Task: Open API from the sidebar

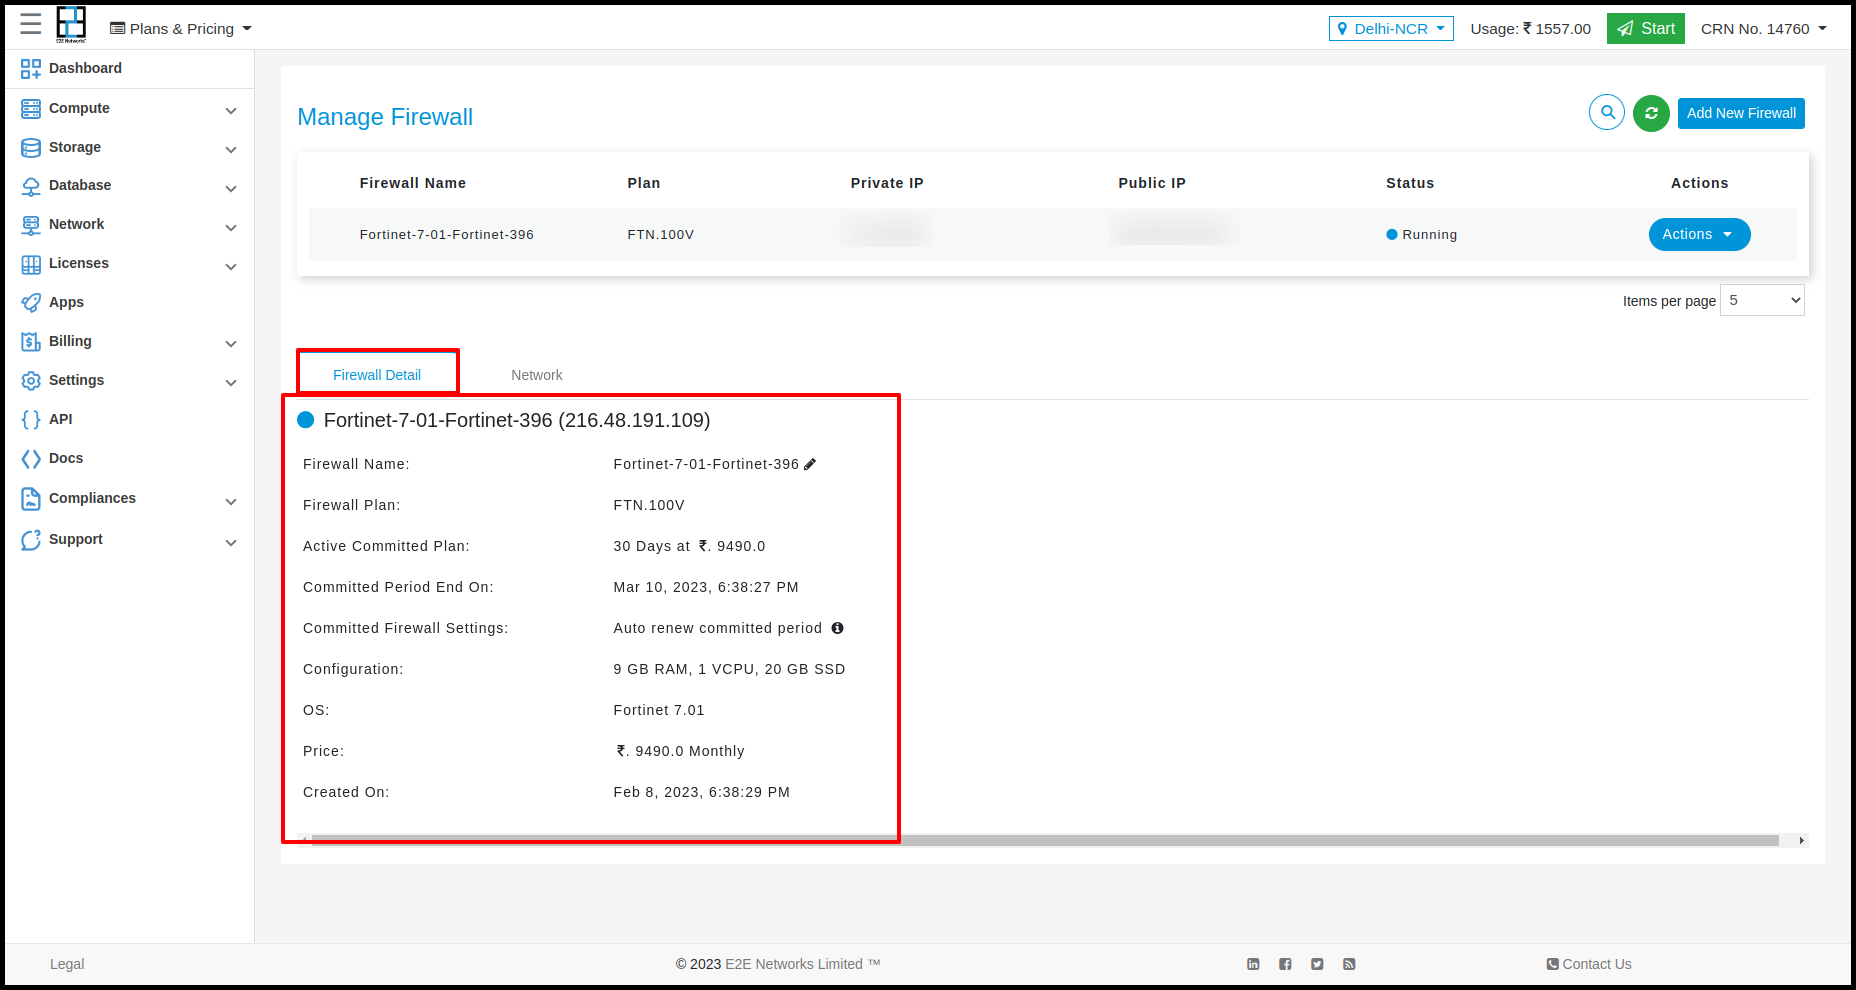Action: (60, 419)
